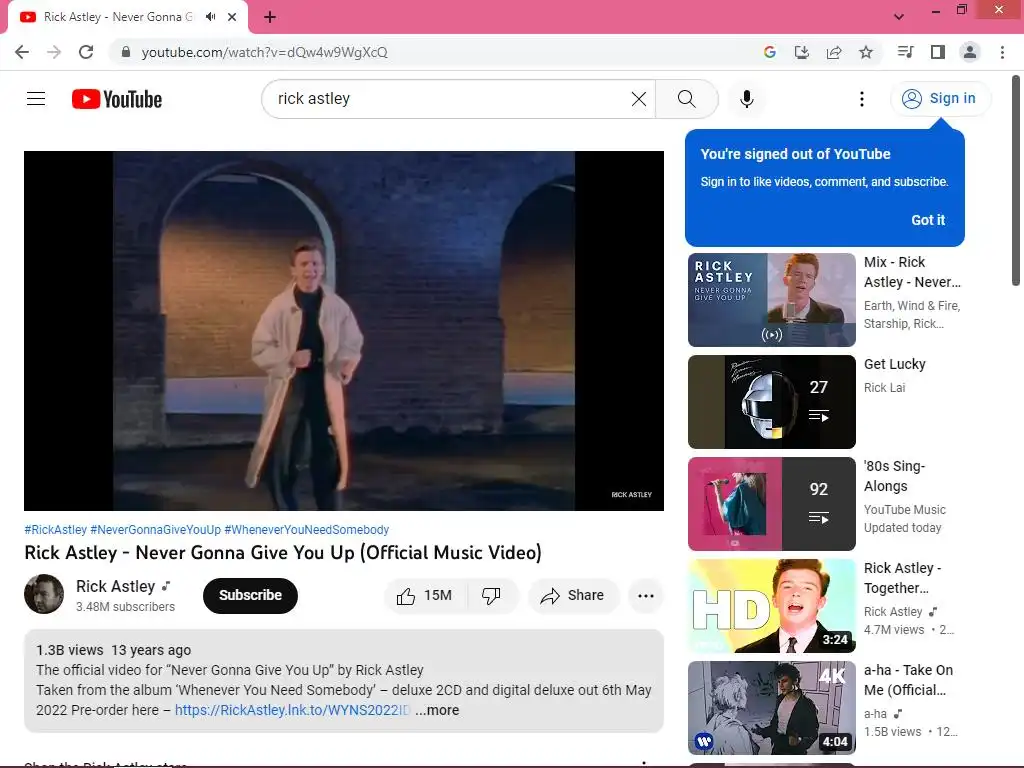The image size is (1024, 768).
Task: Click the page vertical scrollbar
Action: tap(1016, 180)
